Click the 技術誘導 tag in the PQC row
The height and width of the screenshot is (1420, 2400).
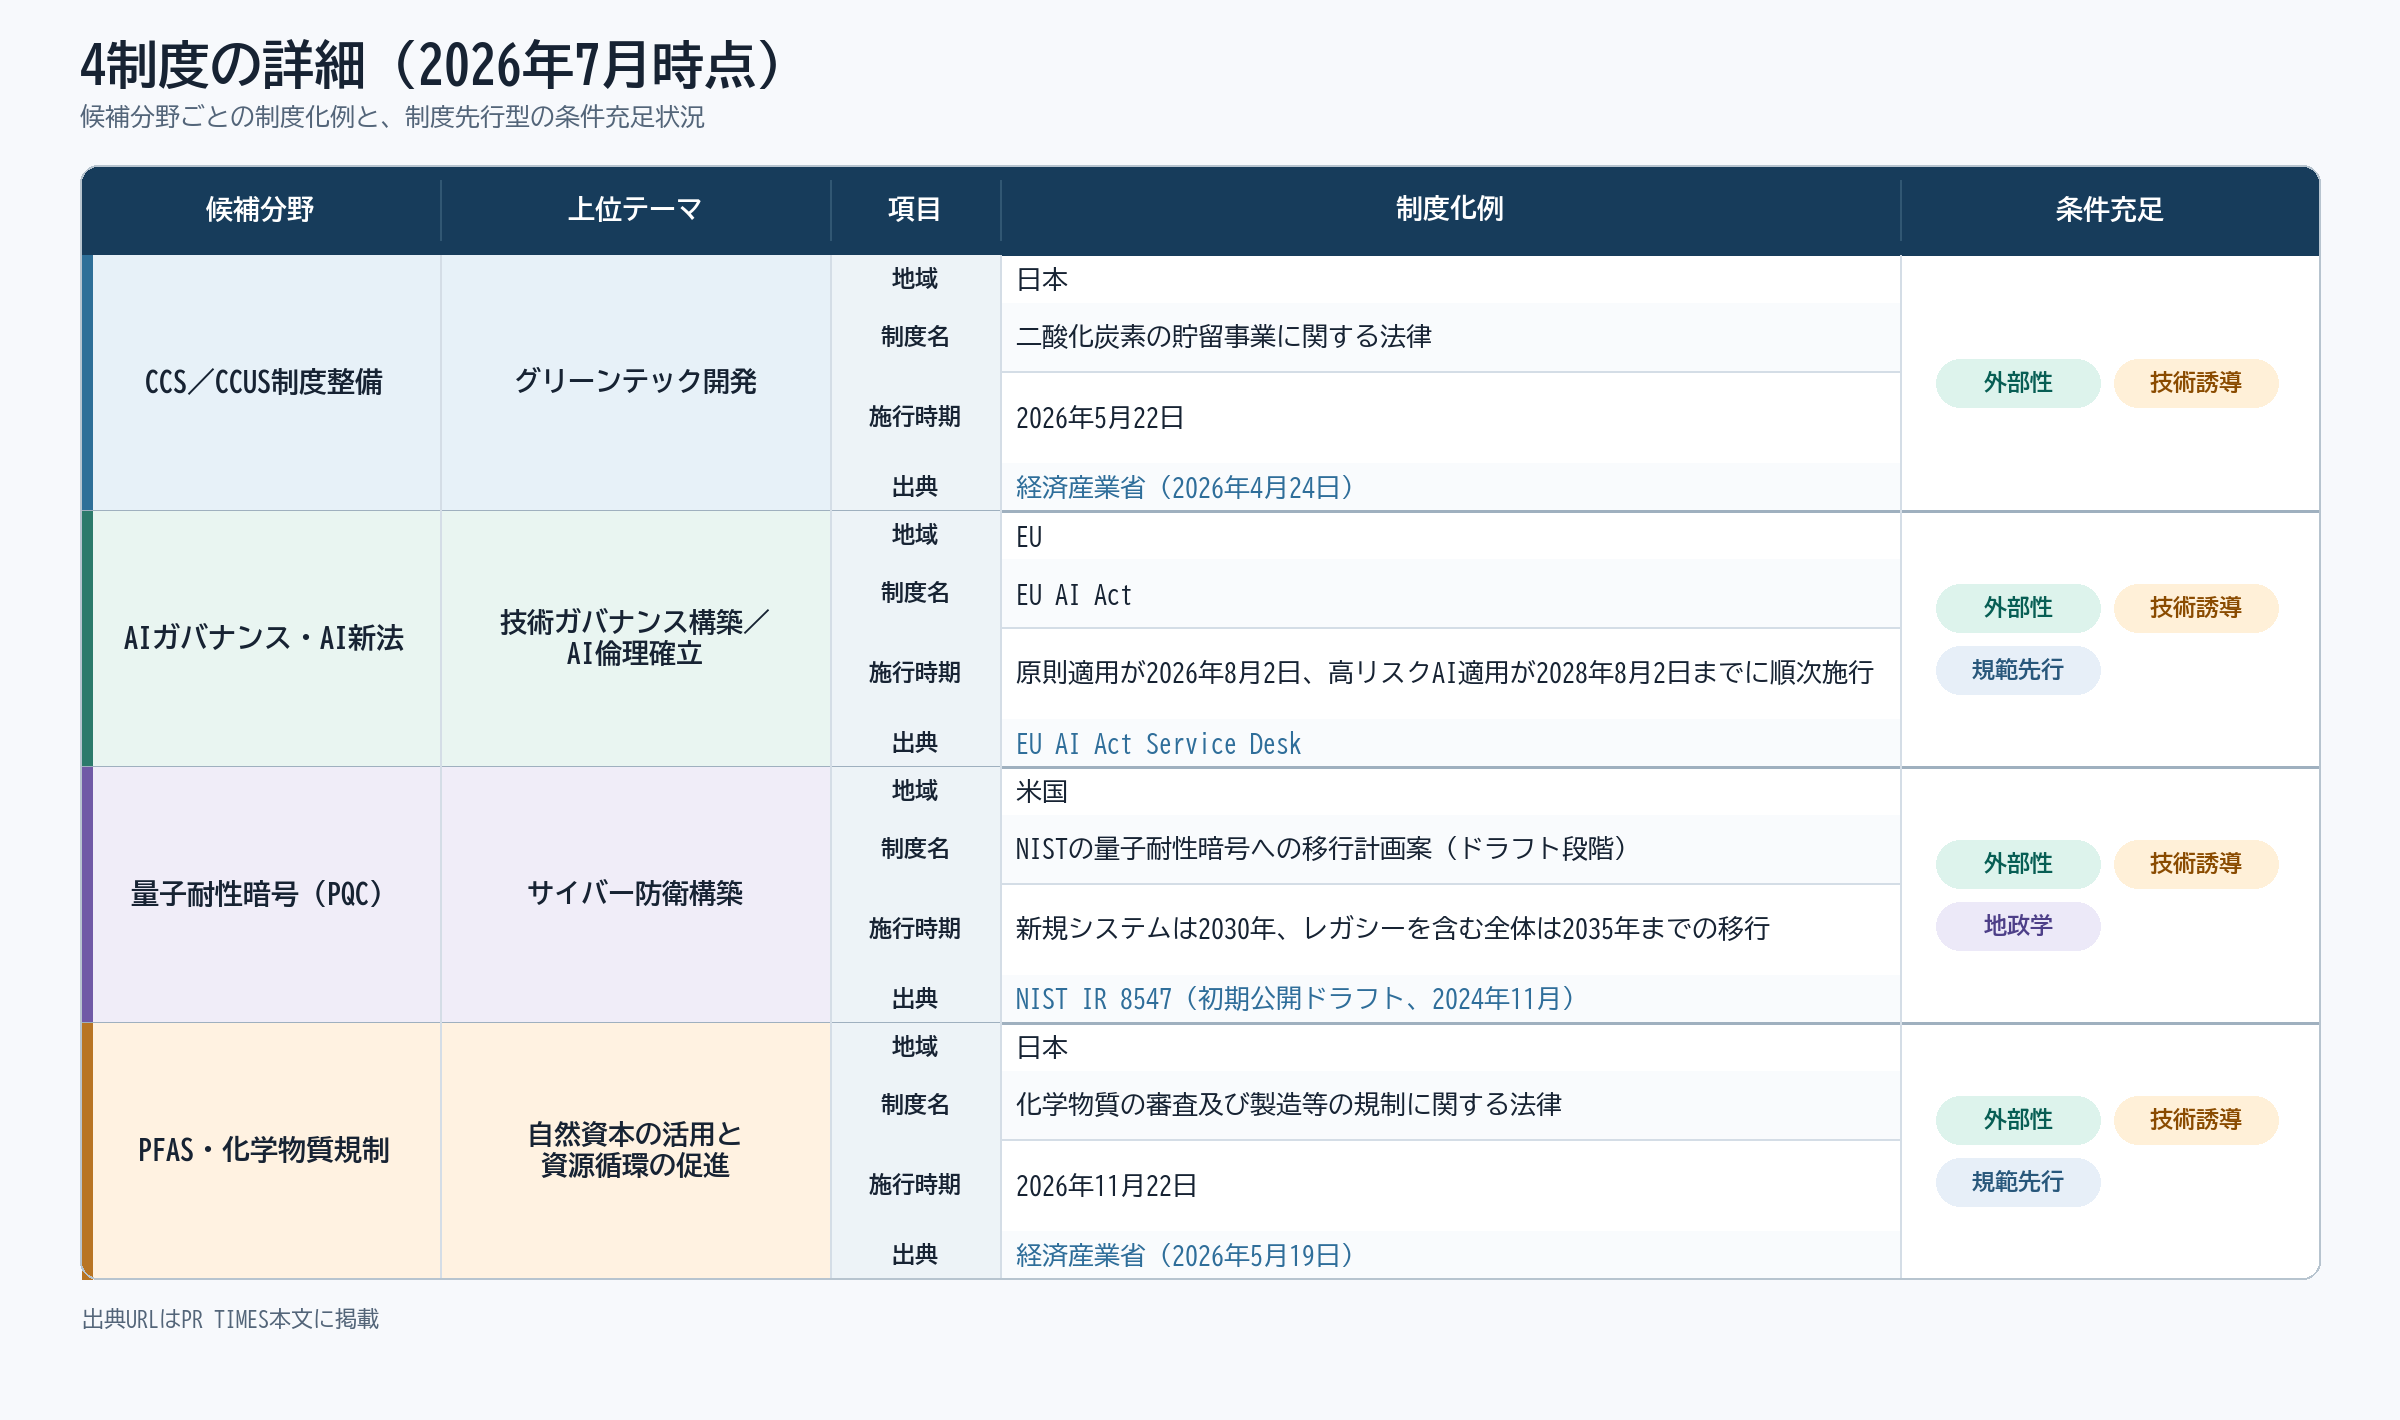pos(2196,864)
